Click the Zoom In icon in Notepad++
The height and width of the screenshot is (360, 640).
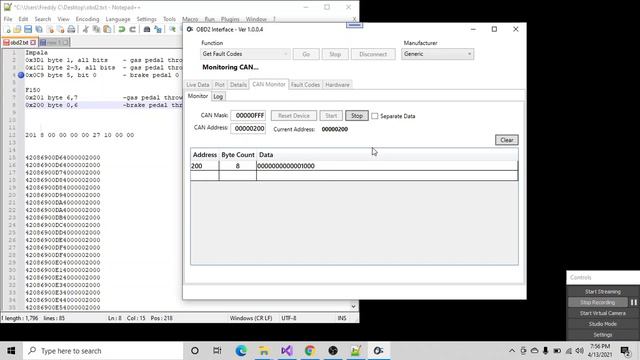point(172,29)
